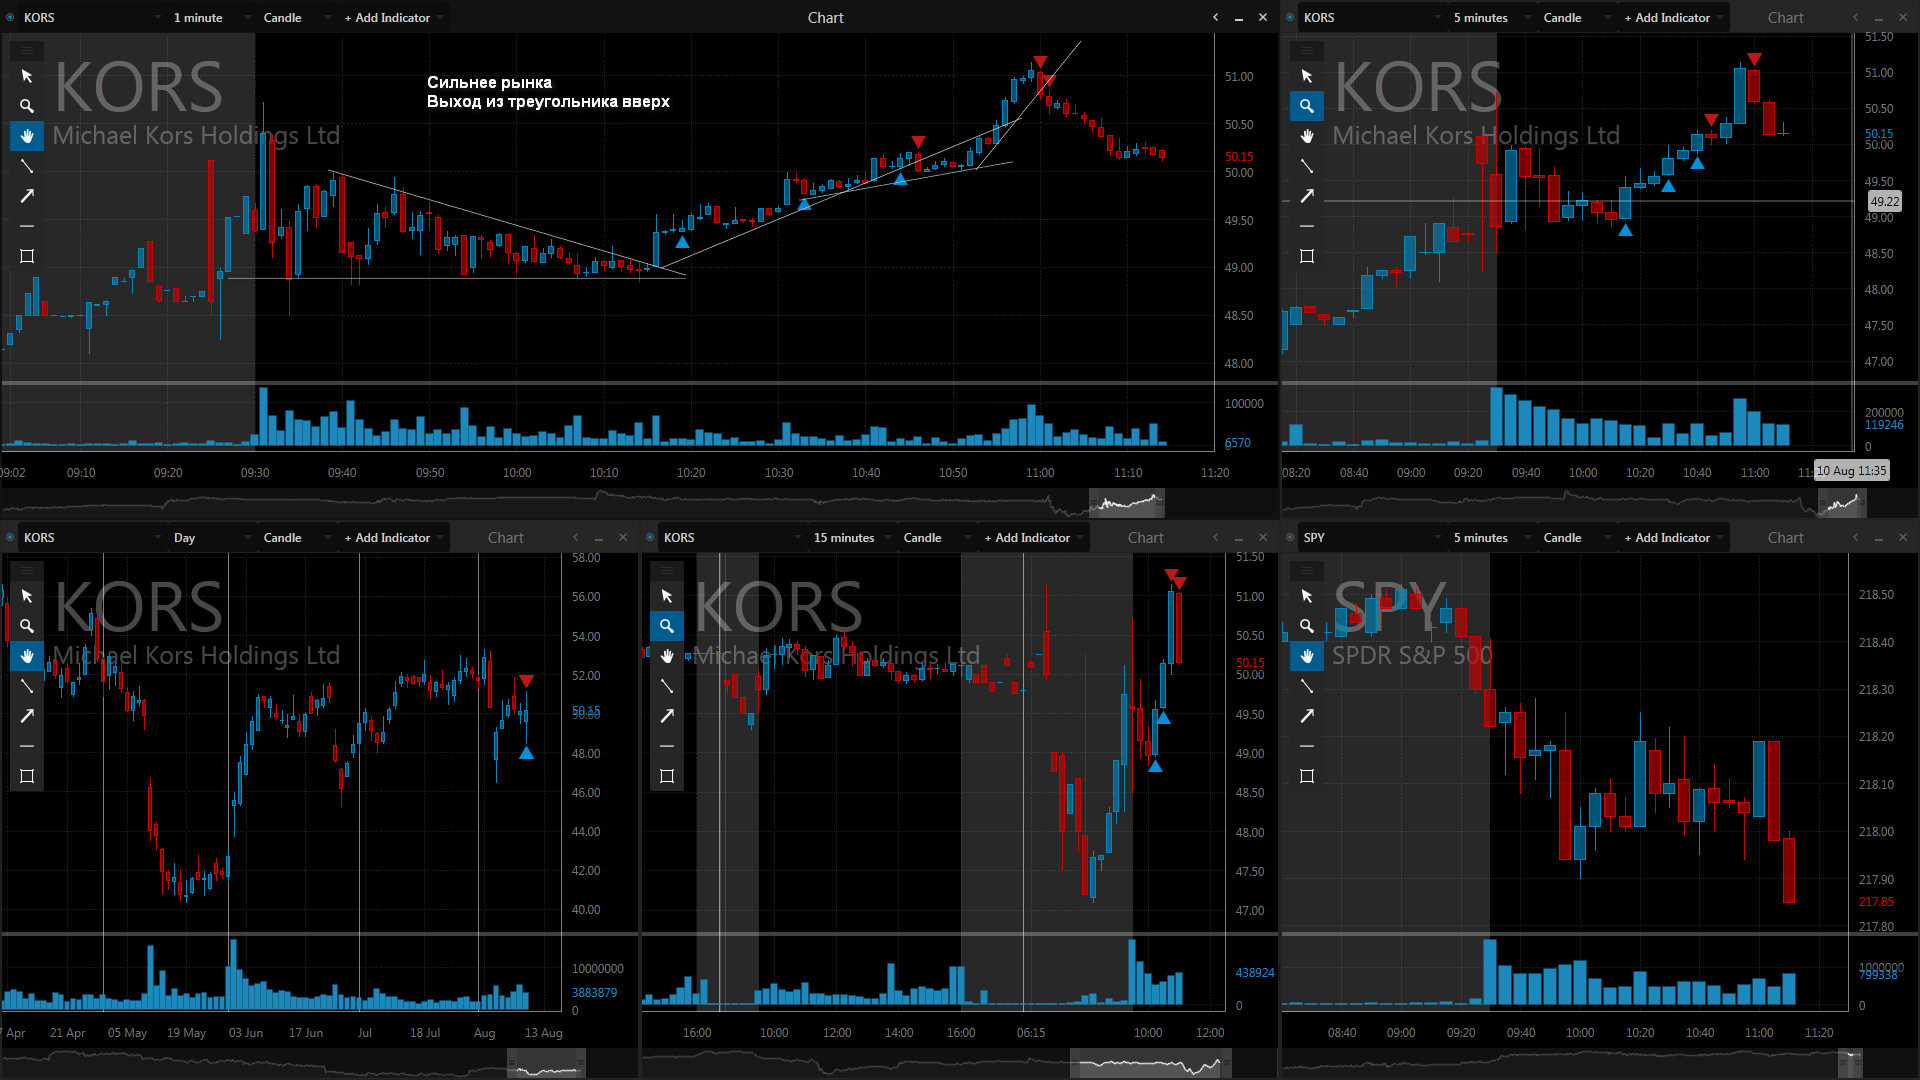Toggle the link indicator dot of 15 minutes KORS chart
Screen dimensions: 1920x1080
[650, 537]
